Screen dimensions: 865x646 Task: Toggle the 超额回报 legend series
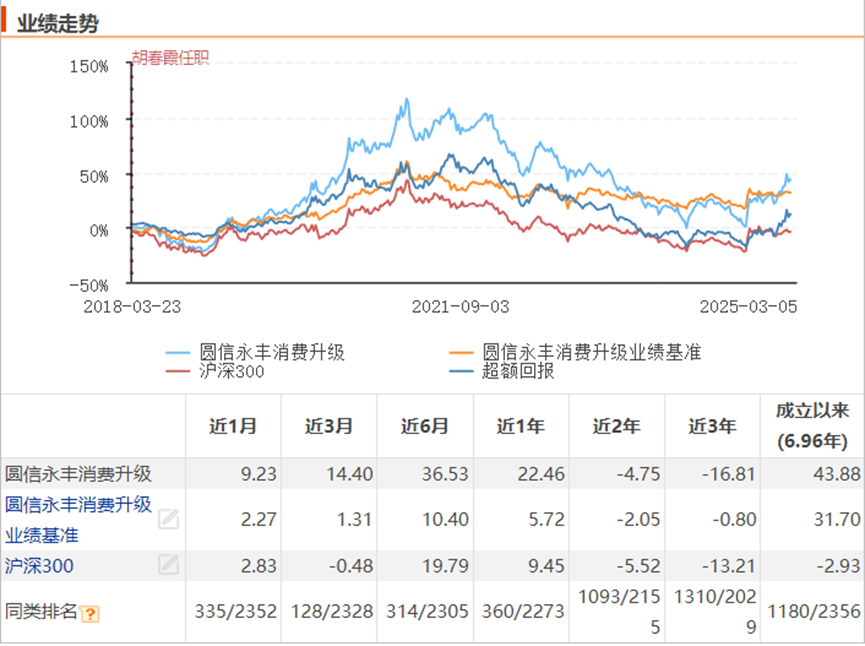pos(501,371)
